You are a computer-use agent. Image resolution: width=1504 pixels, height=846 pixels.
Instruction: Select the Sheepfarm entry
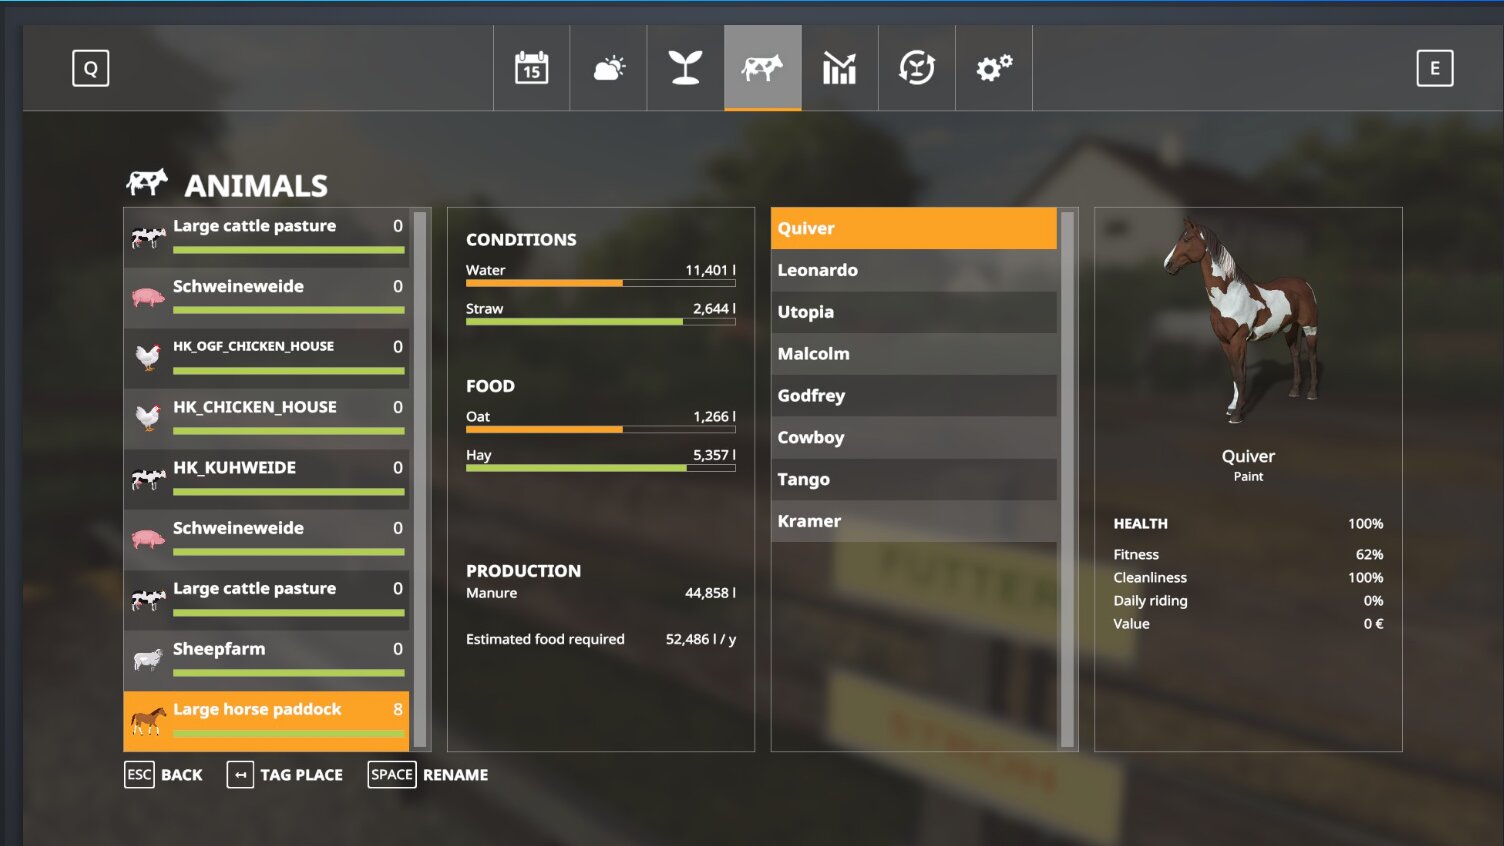coord(266,659)
